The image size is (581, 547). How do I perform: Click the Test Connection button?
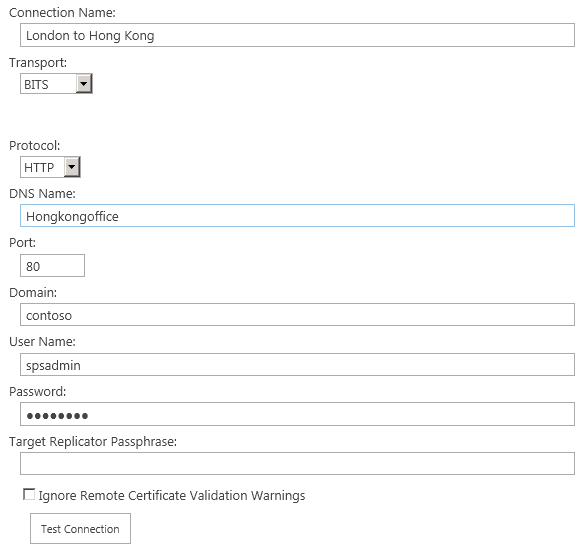[80, 528]
